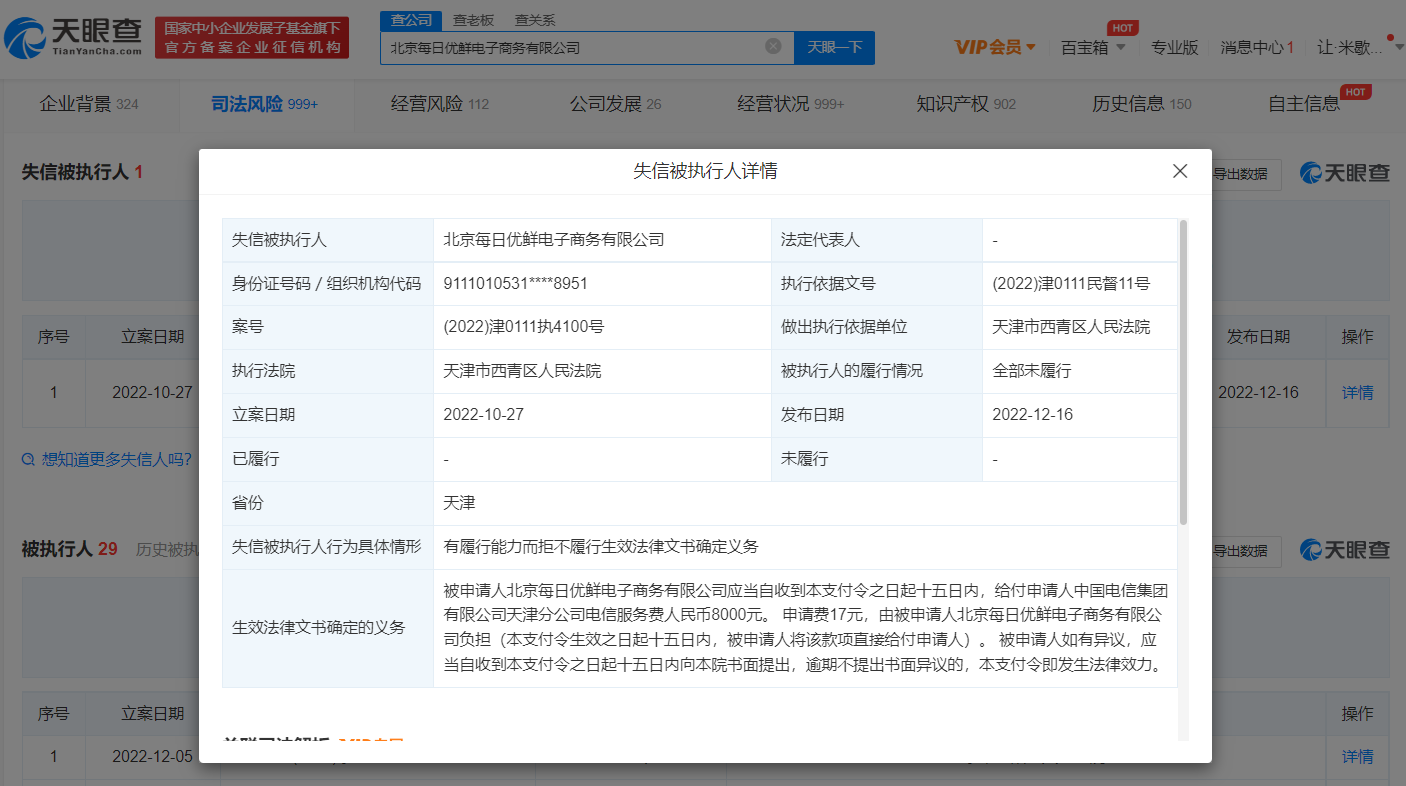
Task: Open the 历史信息 tab
Action: tap(1142, 104)
